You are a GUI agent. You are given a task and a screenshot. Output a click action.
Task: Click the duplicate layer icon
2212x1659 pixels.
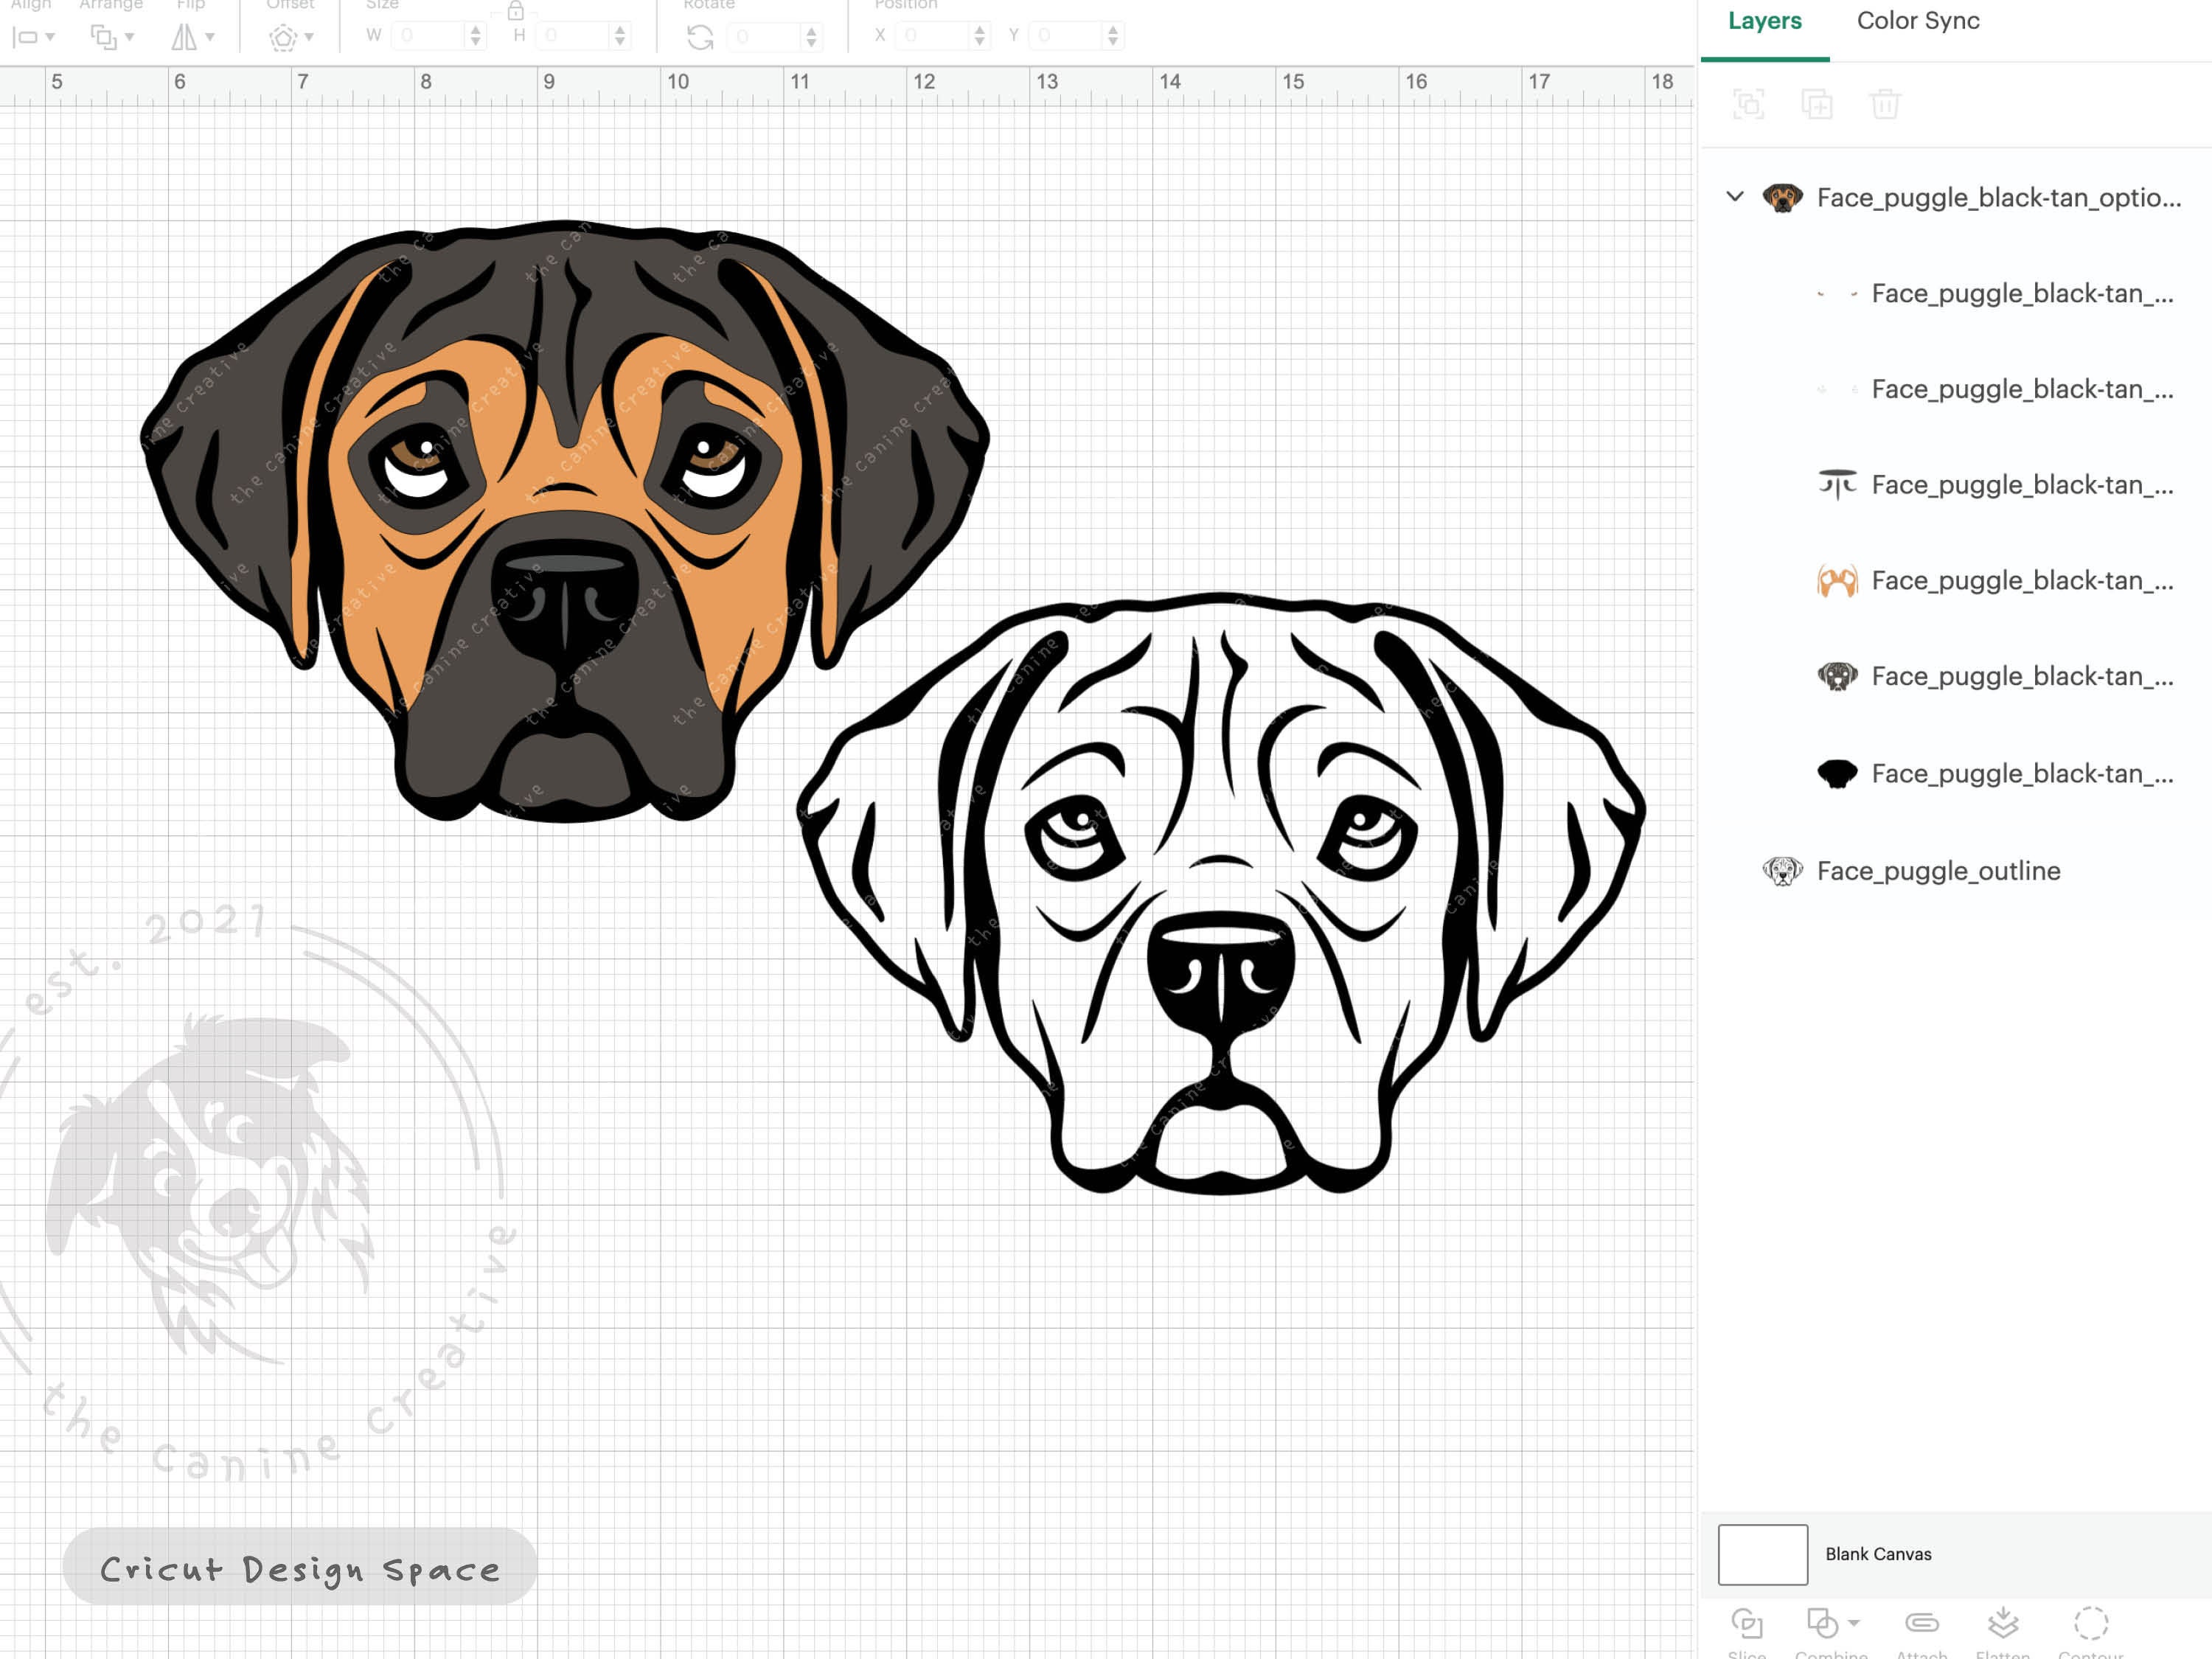point(1818,104)
